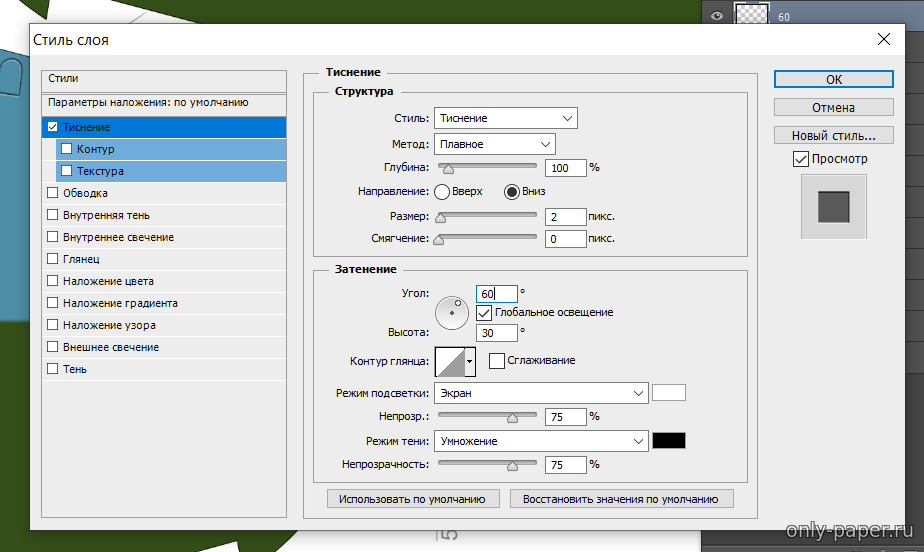Close the Layer Style dialog
The width and height of the screenshot is (924, 552).
[883, 40]
